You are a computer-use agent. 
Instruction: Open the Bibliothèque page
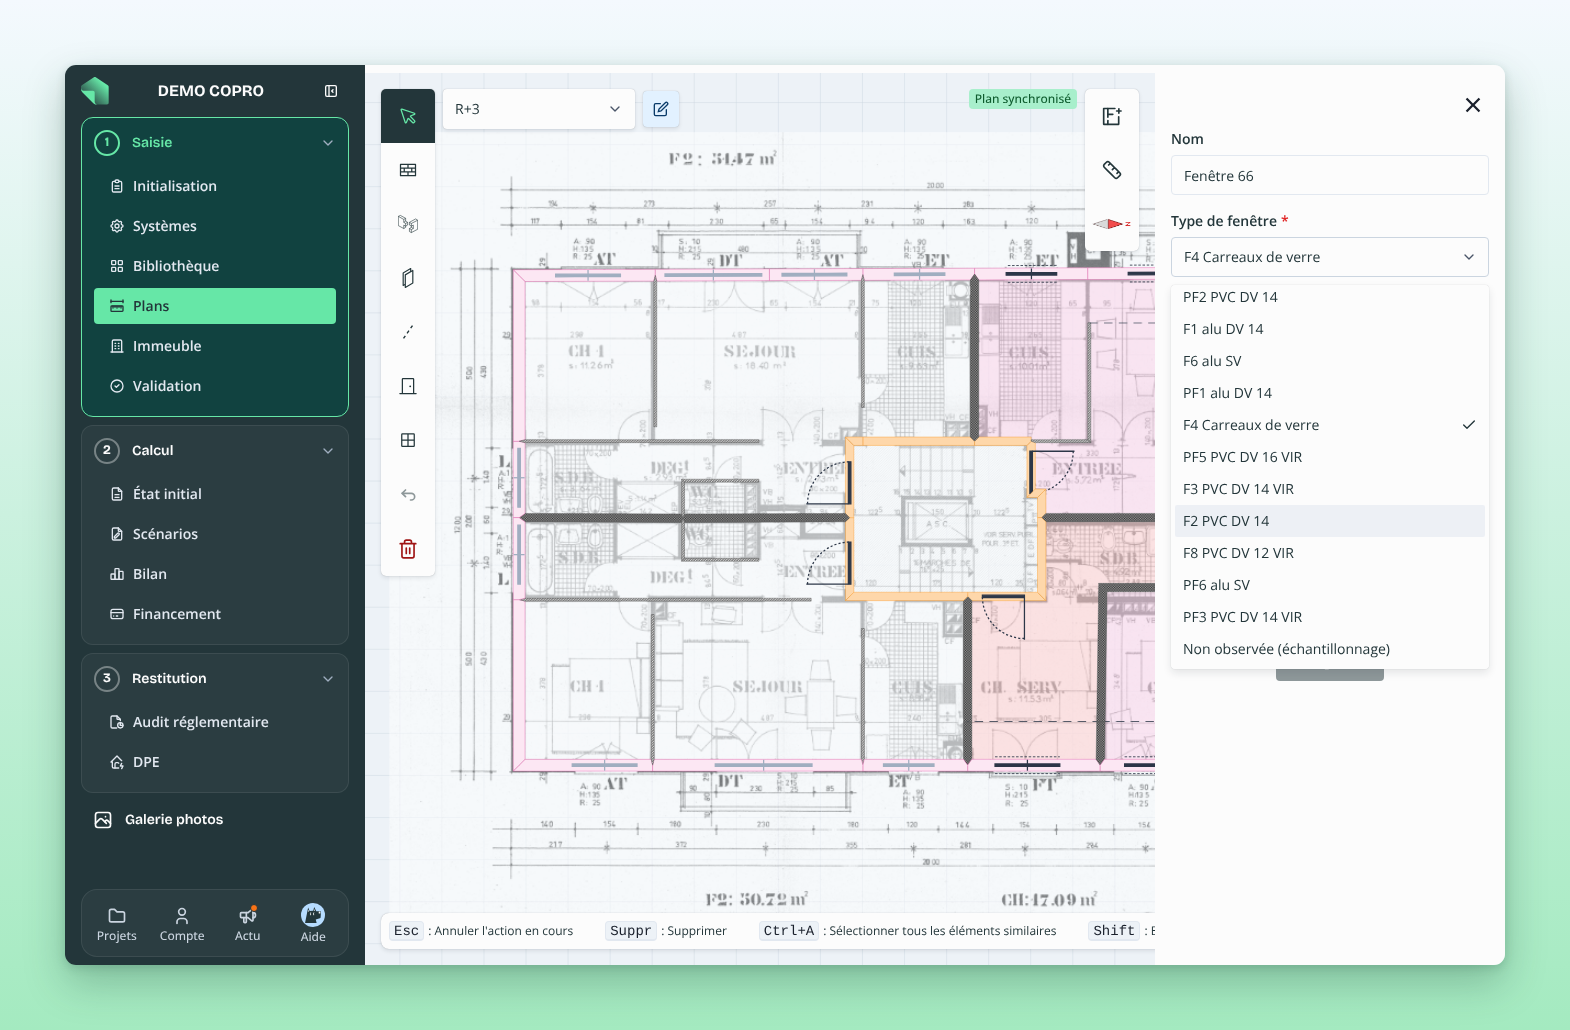pos(215,266)
